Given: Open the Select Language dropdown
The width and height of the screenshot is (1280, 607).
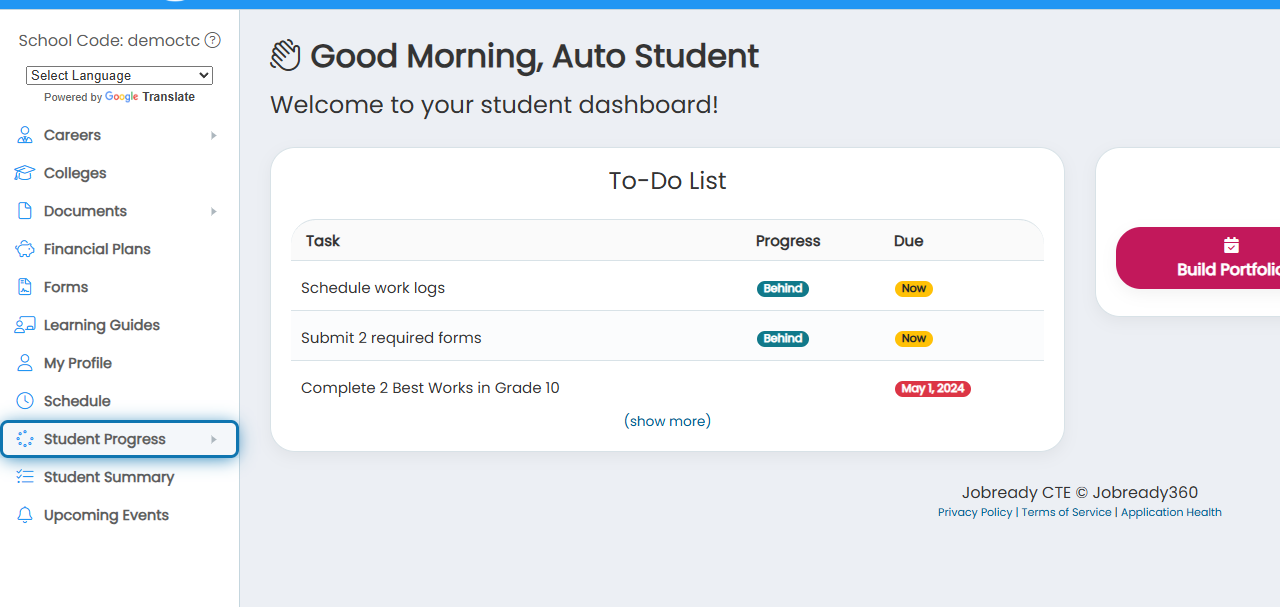Looking at the screenshot, I should [x=119, y=75].
